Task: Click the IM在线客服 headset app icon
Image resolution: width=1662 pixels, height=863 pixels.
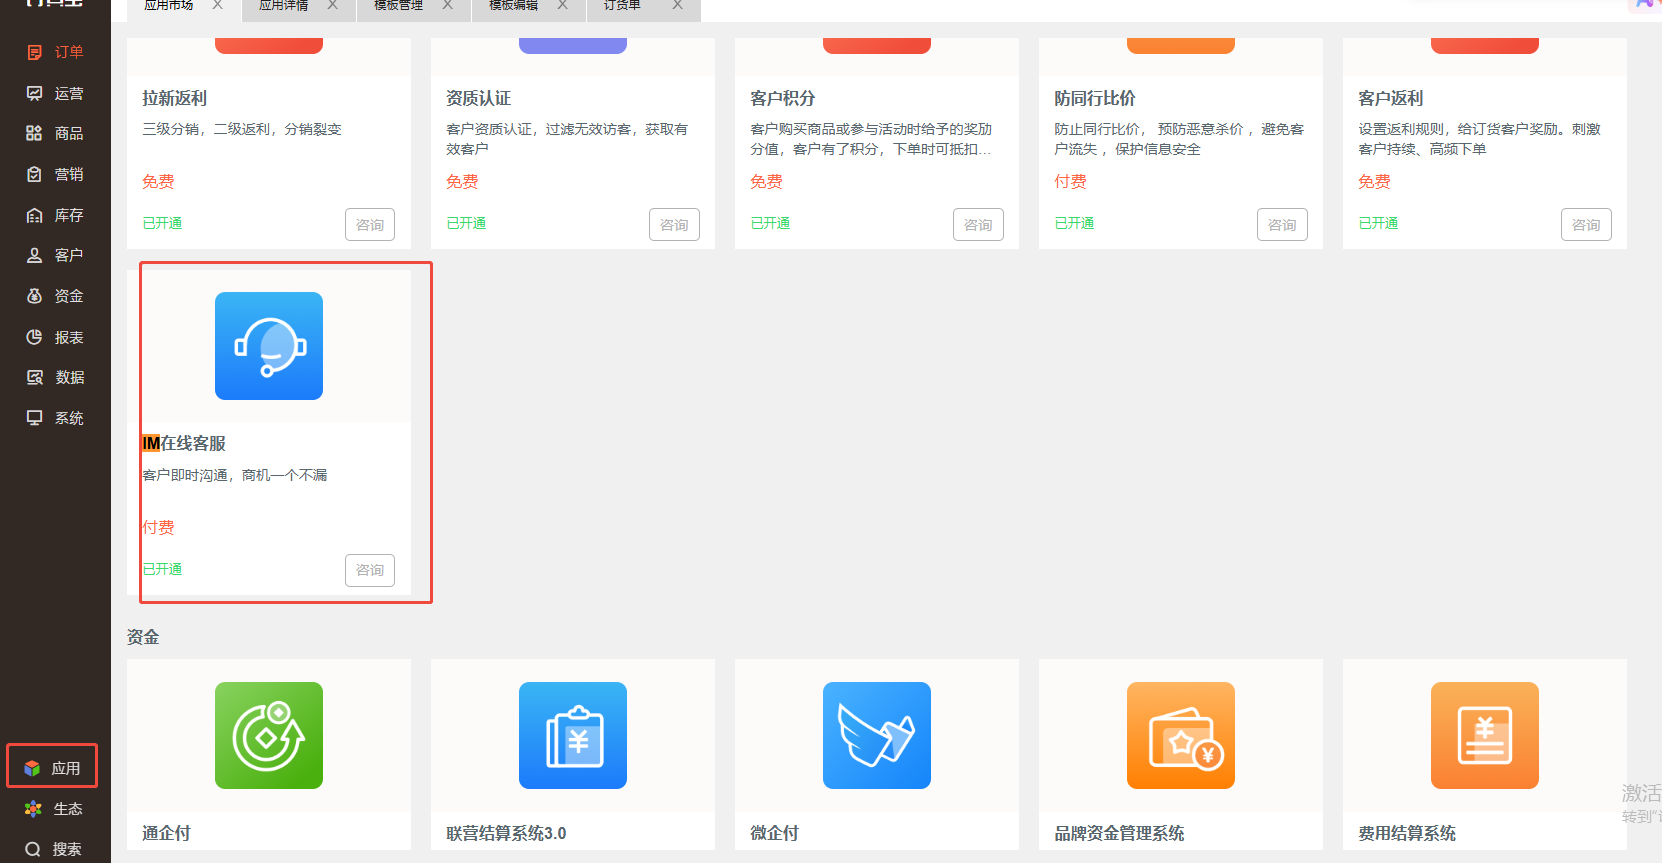Action: coord(269,346)
